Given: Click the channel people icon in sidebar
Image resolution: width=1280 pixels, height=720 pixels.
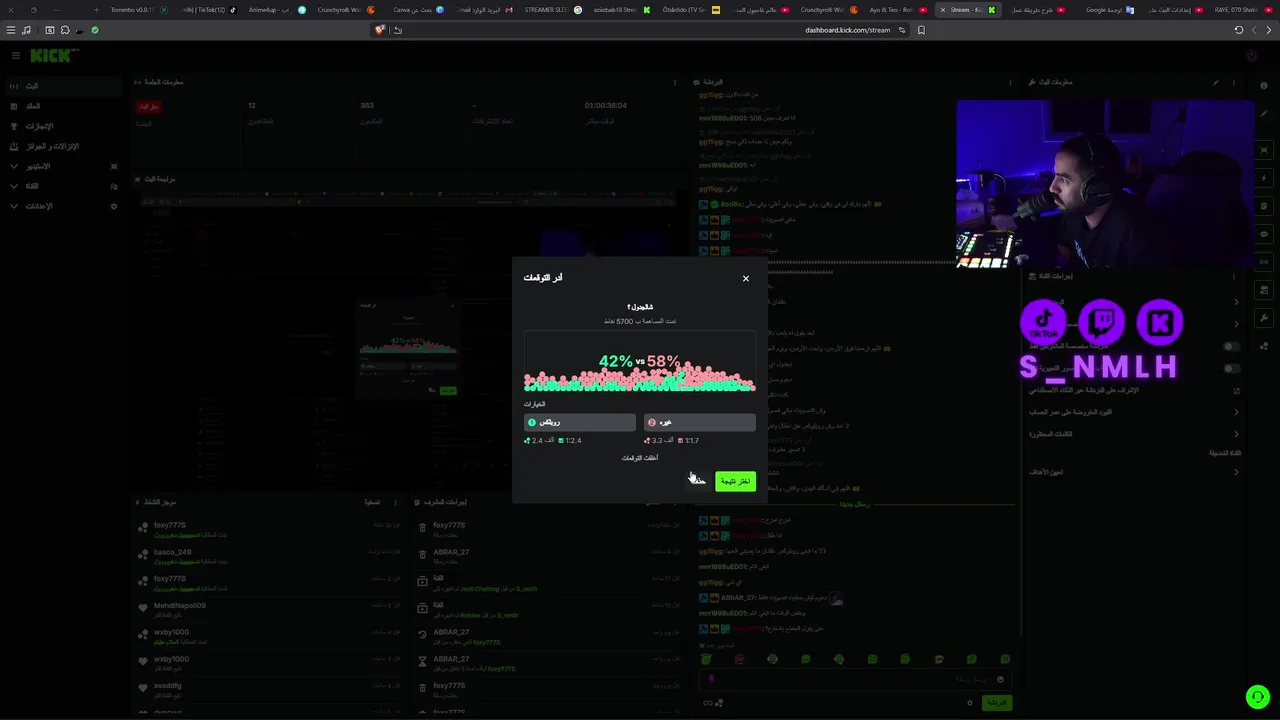Looking at the screenshot, I should [x=114, y=186].
